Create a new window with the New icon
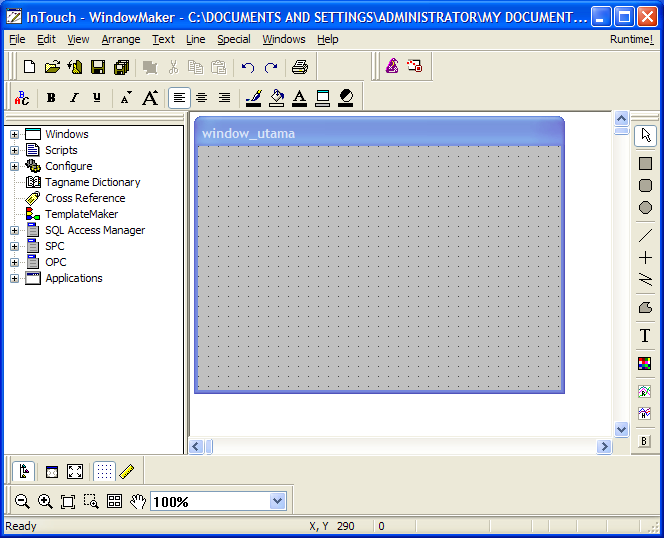Screen dimensions: 664x538 click(x=29, y=67)
